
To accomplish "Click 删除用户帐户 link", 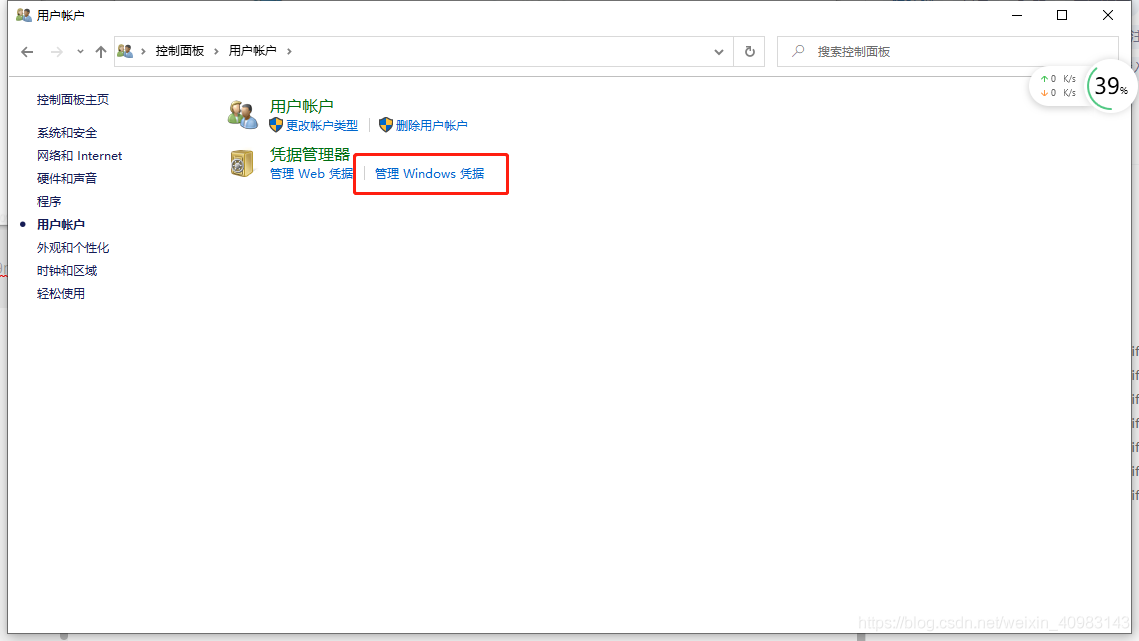I will 431,126.
